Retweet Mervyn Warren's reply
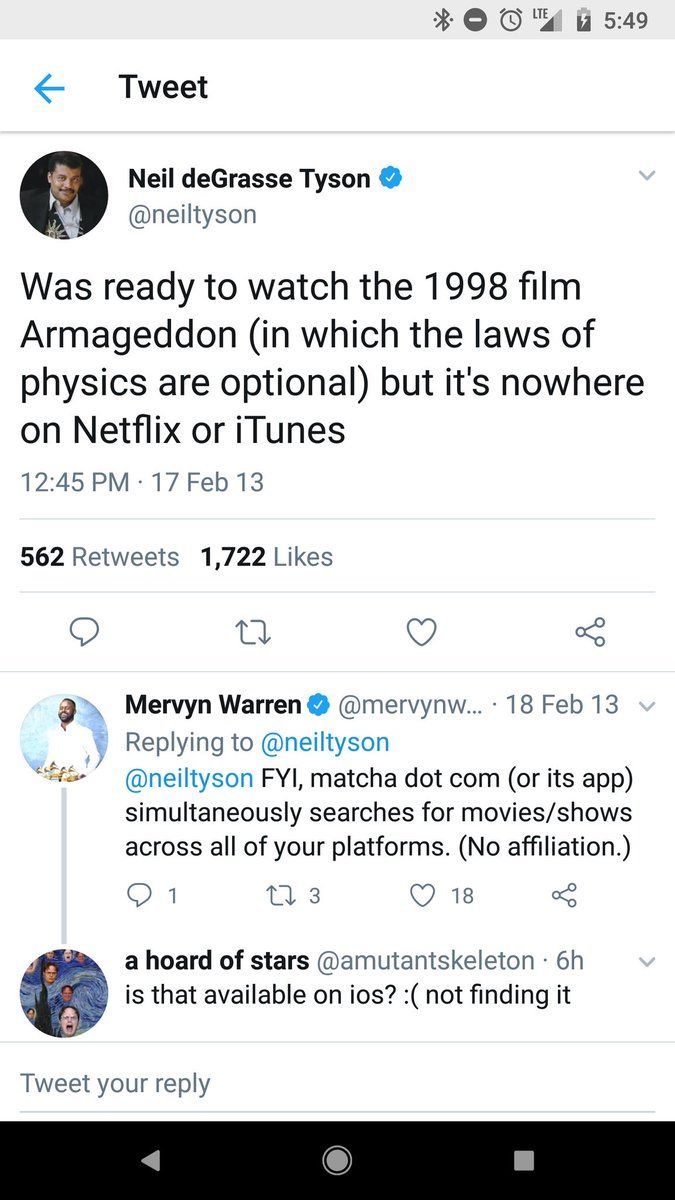 pos(284,895)
